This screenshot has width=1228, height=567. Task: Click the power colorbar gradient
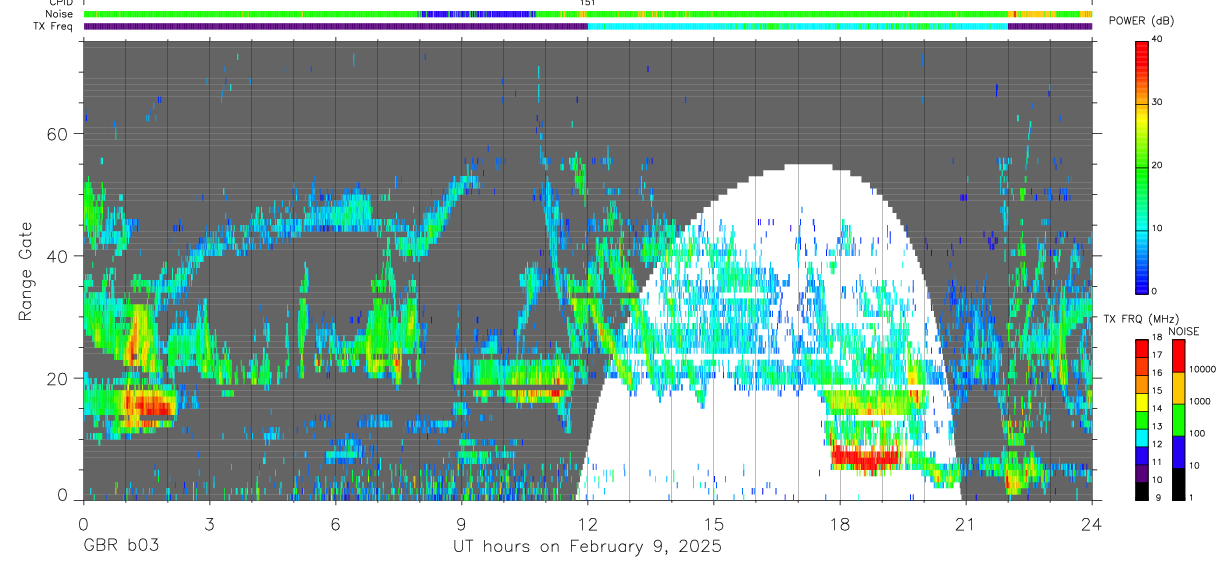coord(1141,166)
